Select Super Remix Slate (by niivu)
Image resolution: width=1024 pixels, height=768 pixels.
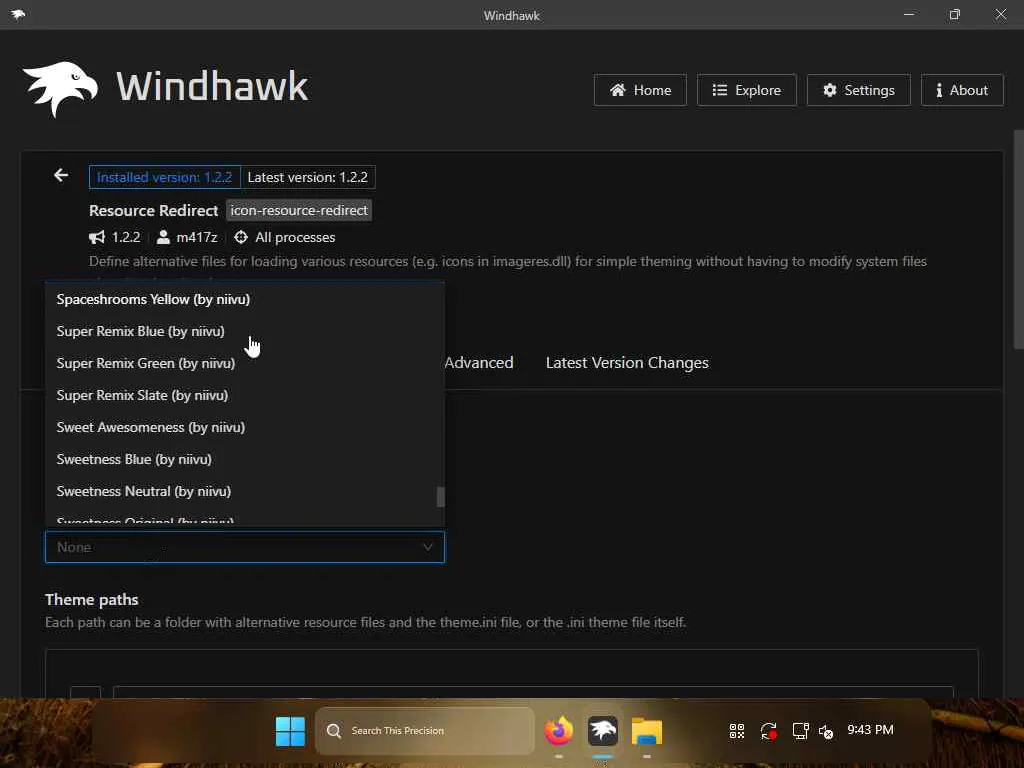click(245, 395)
